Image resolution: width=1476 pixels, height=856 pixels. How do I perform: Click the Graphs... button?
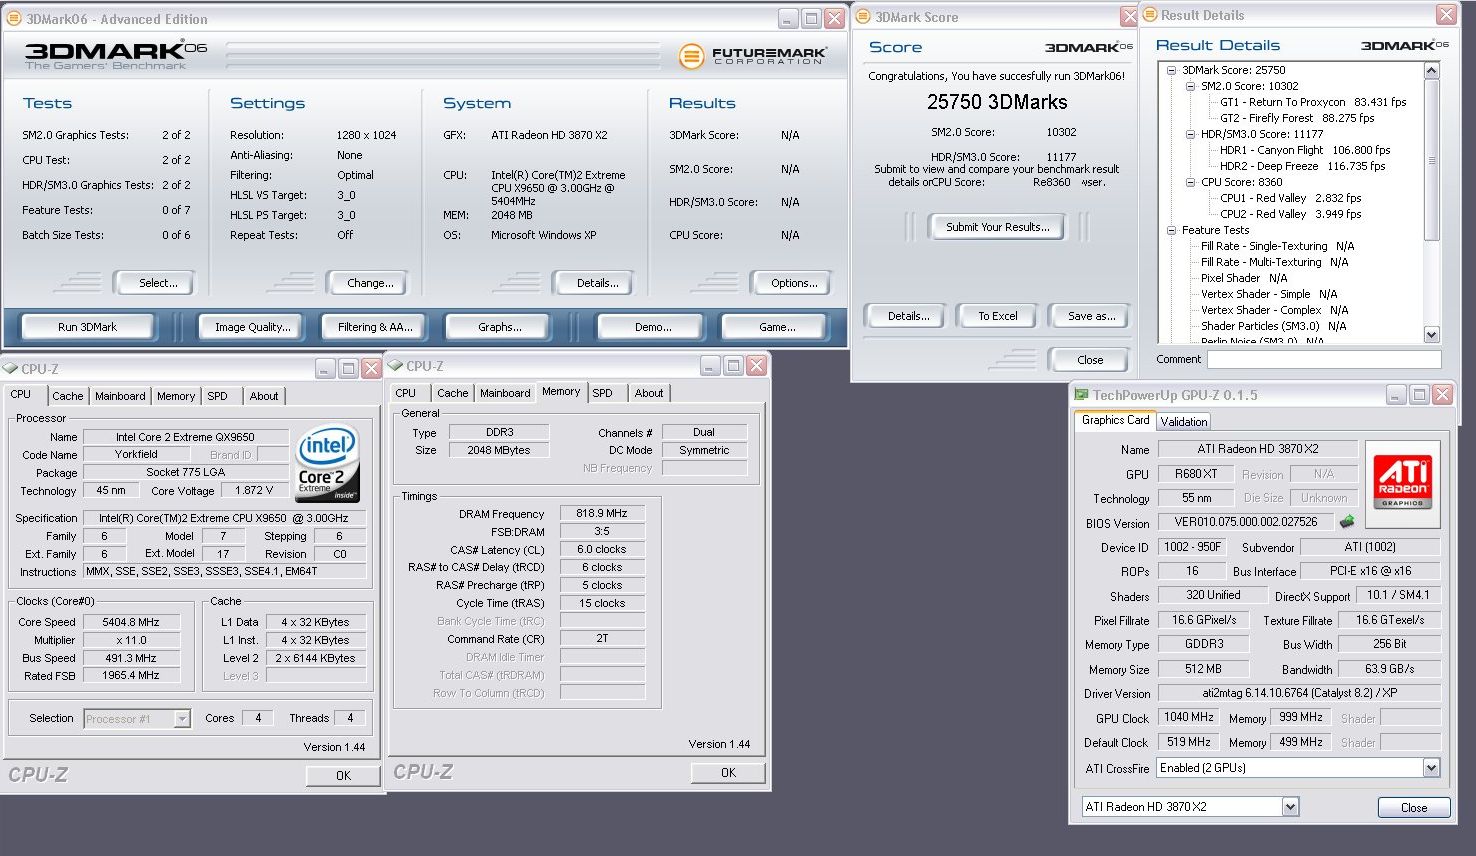tap(500, 327)
